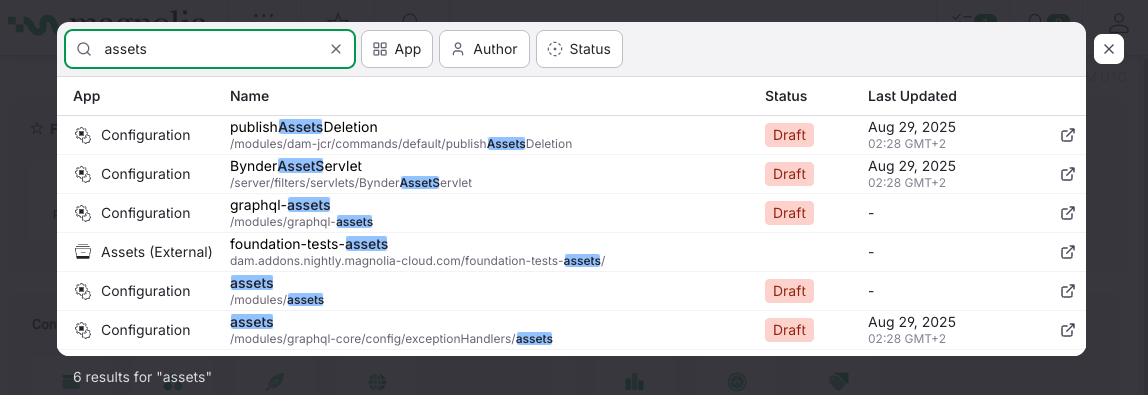Click Assets (External) app label
The width and height of the screenshot is (1148, 395).
coord(157,252)
